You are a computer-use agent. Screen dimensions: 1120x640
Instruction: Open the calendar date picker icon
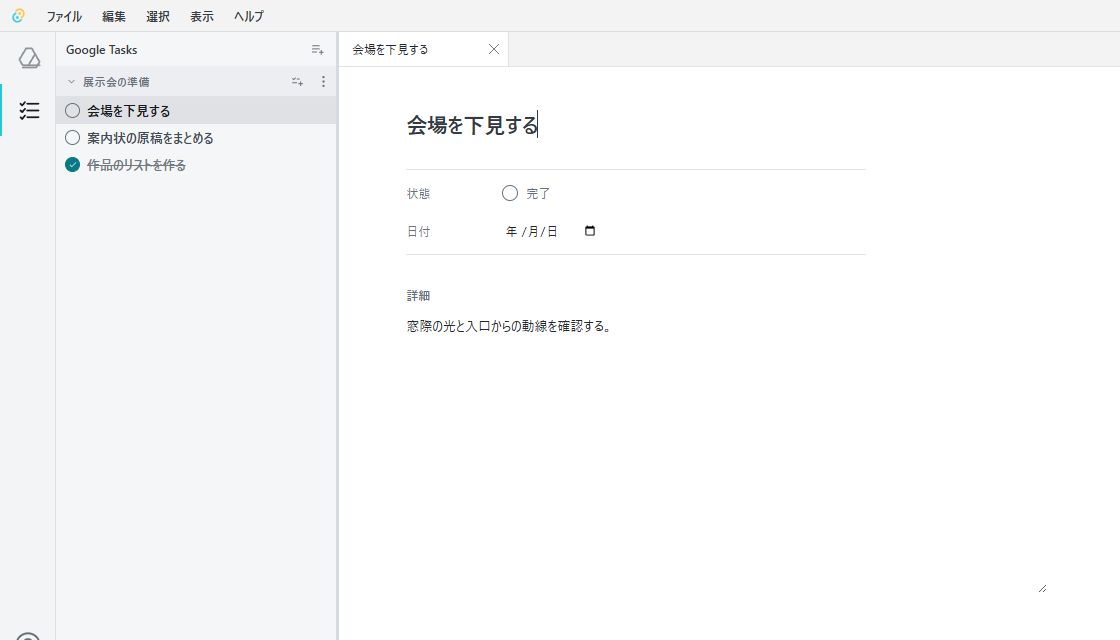(590, 231)
